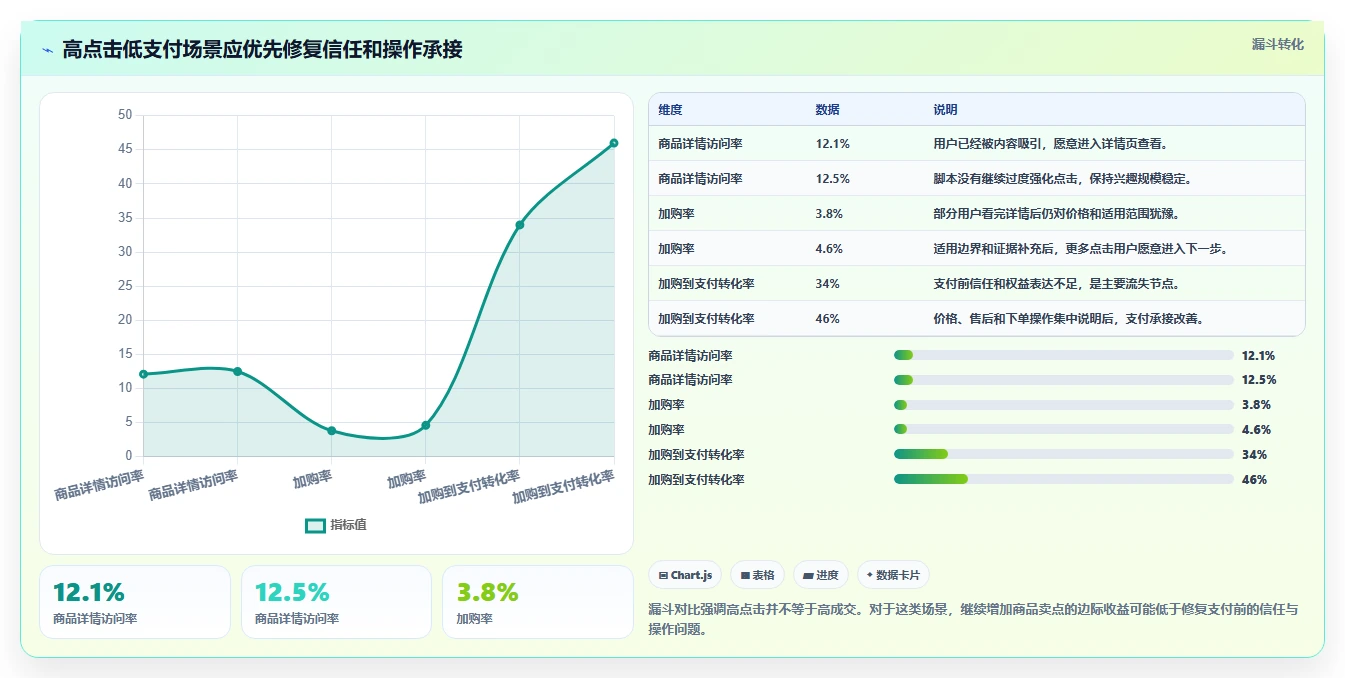Click the progress bar showing 12.5%
Image resolution: width=1345 pixels, height=678 pixels.
pyautogui.click(x=1064, y=380)
